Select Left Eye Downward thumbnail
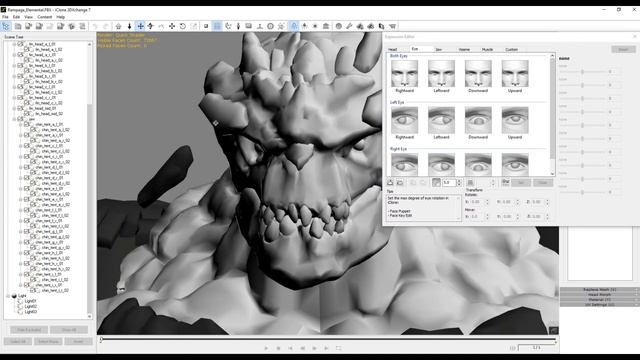The image size is (640, 360). click(x=478, y=120)
